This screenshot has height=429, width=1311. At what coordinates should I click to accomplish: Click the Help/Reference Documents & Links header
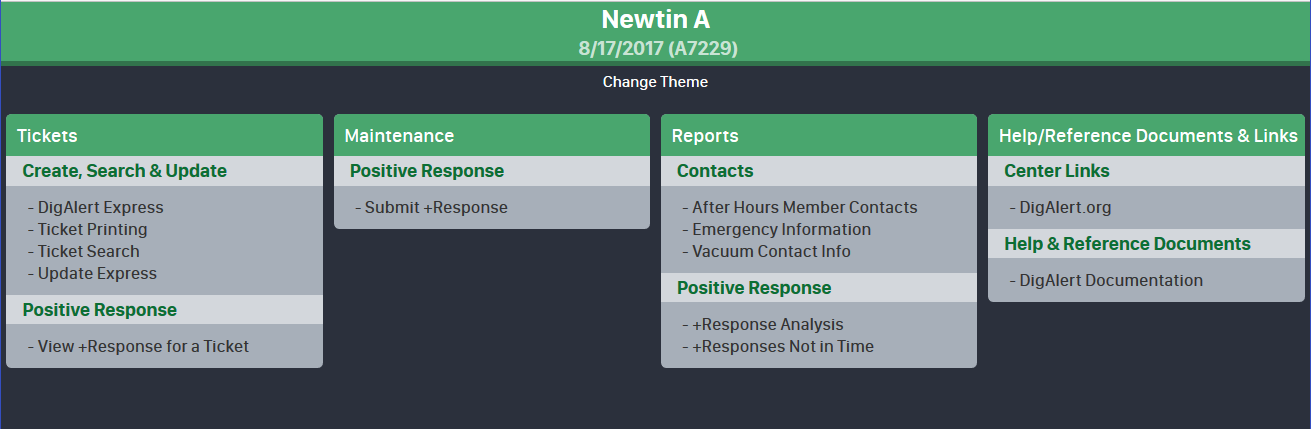[1150, 136]
